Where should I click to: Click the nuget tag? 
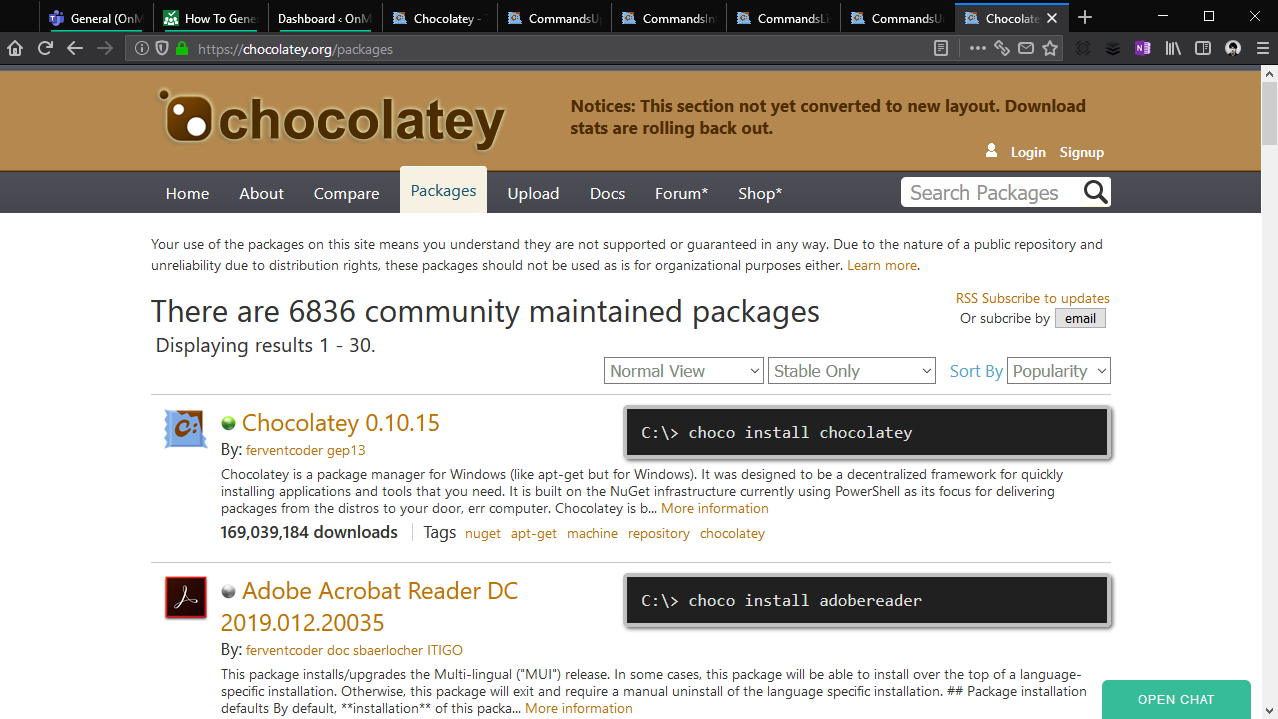point(483,533)
